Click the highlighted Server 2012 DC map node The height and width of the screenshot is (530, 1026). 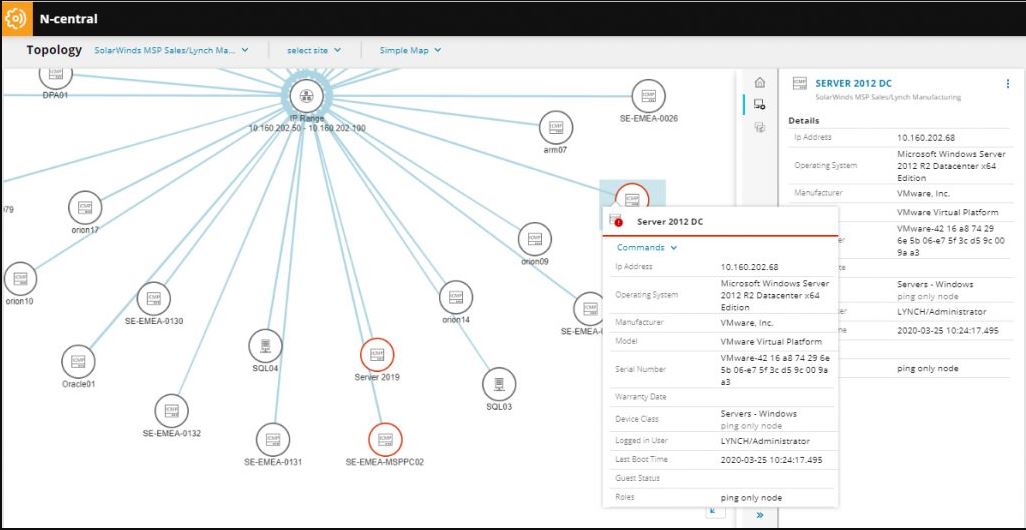[632, 194]
